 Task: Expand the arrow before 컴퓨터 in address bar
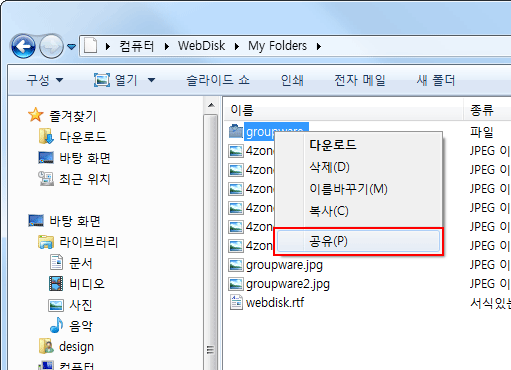(x=108, y=46)
